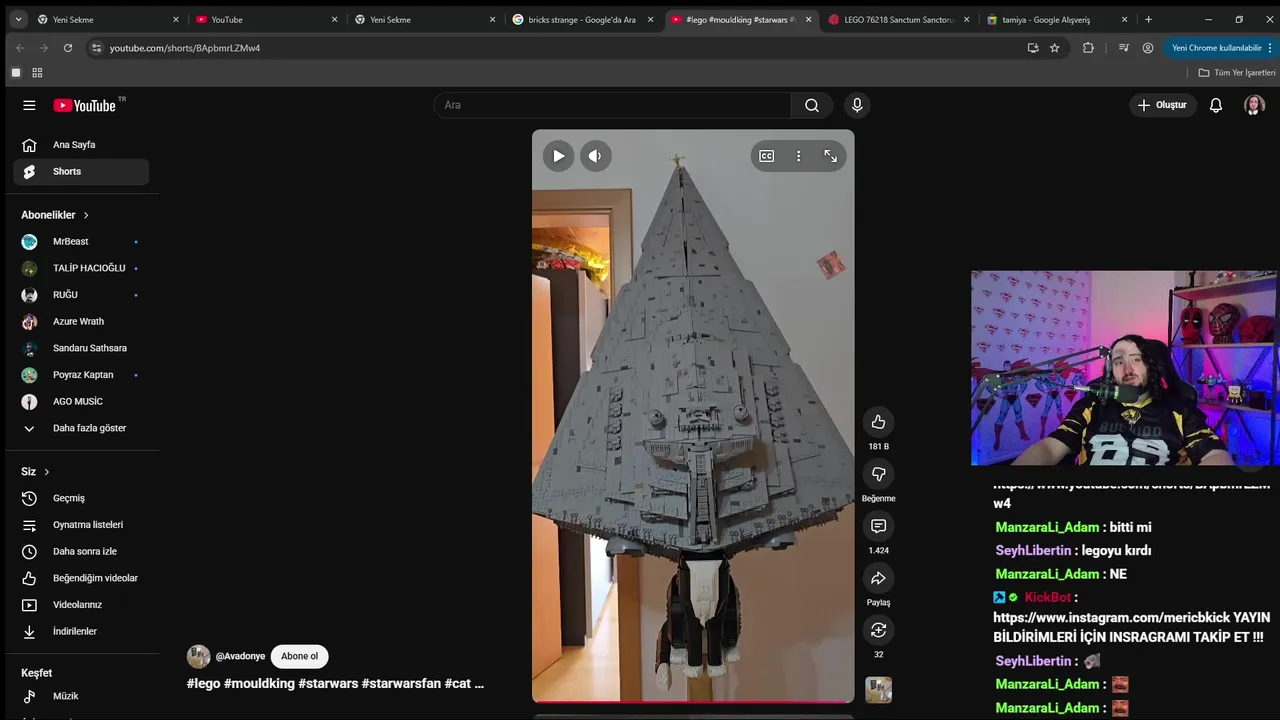Expand the Abonelikler section chevron
The height and width of the screenshot is (720, 1280).
86,215
